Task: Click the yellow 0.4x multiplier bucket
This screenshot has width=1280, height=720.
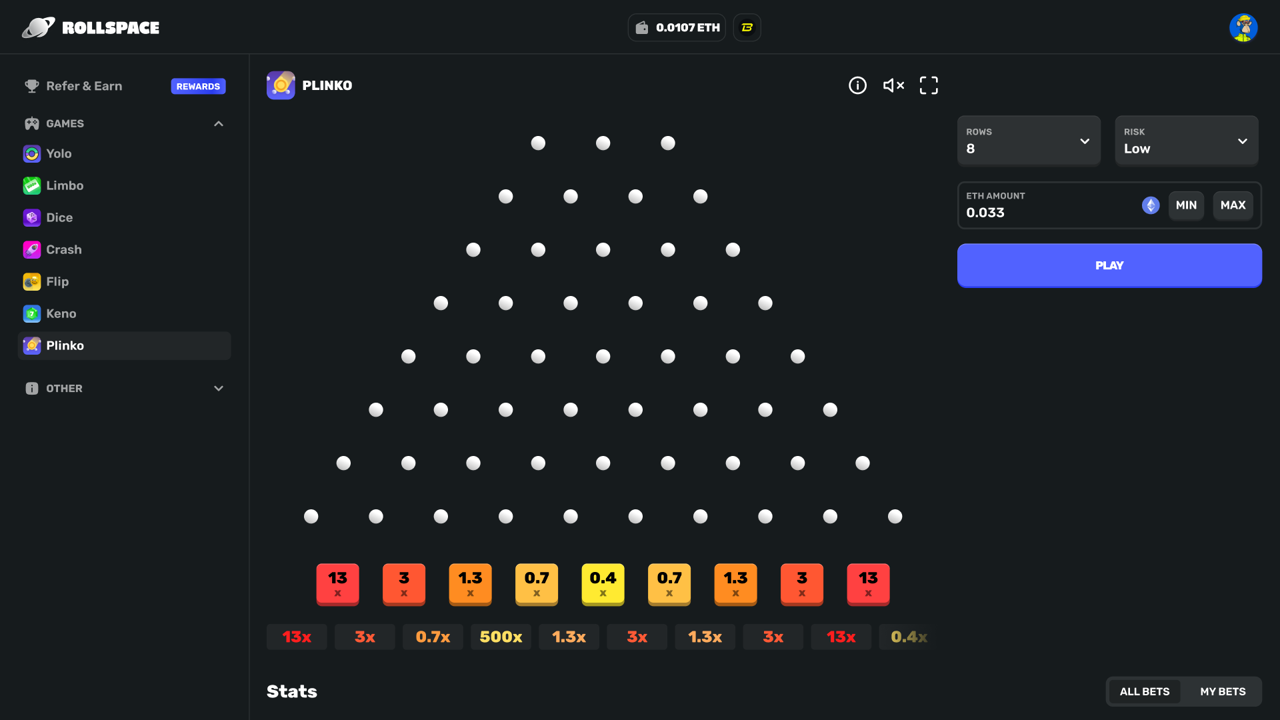Action: tap(603, 584)
